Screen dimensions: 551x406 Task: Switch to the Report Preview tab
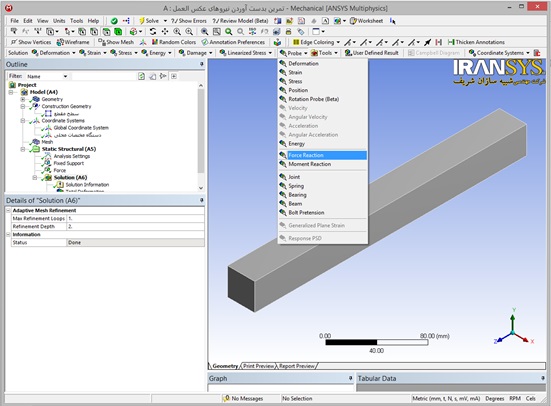point(297,366)
